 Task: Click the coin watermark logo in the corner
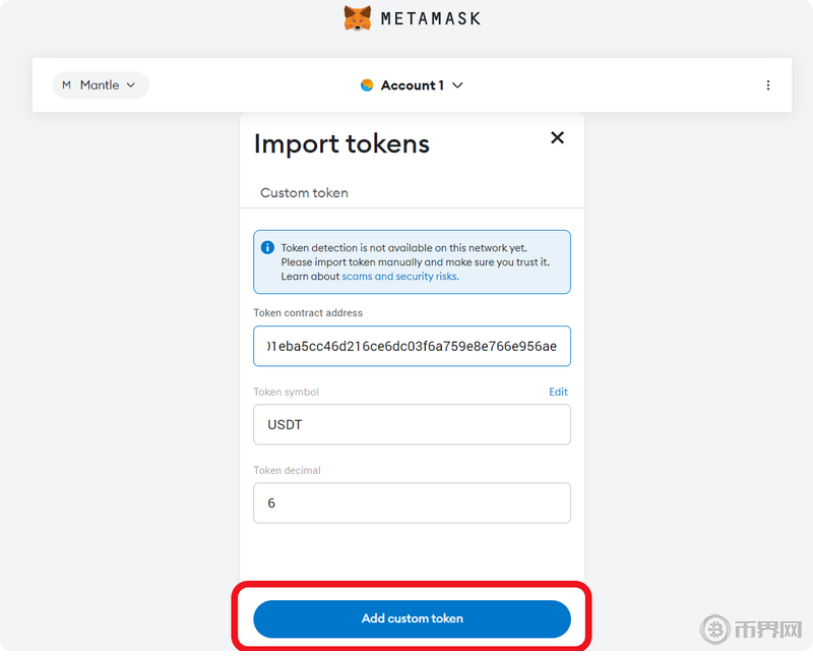pos(715,629)
